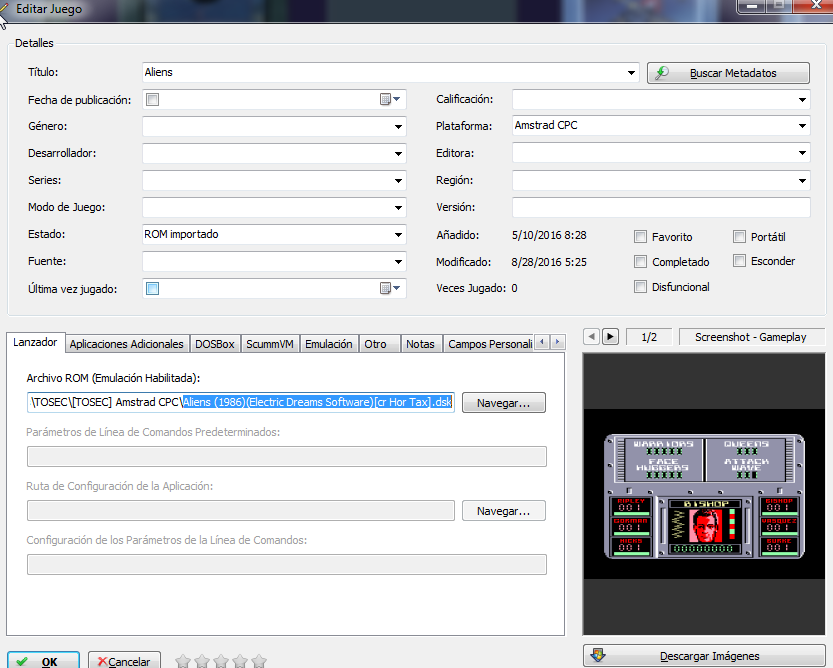
Task: Click Navegar next to the ROM file path
Action: (503, 402)
